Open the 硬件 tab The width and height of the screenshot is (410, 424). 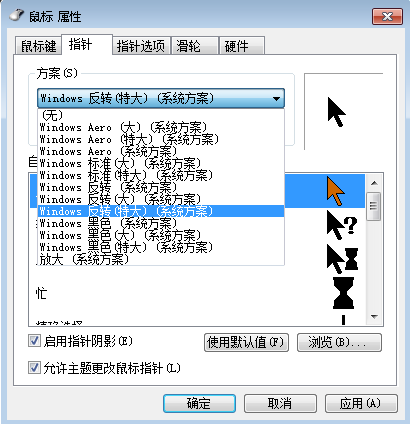242,46
